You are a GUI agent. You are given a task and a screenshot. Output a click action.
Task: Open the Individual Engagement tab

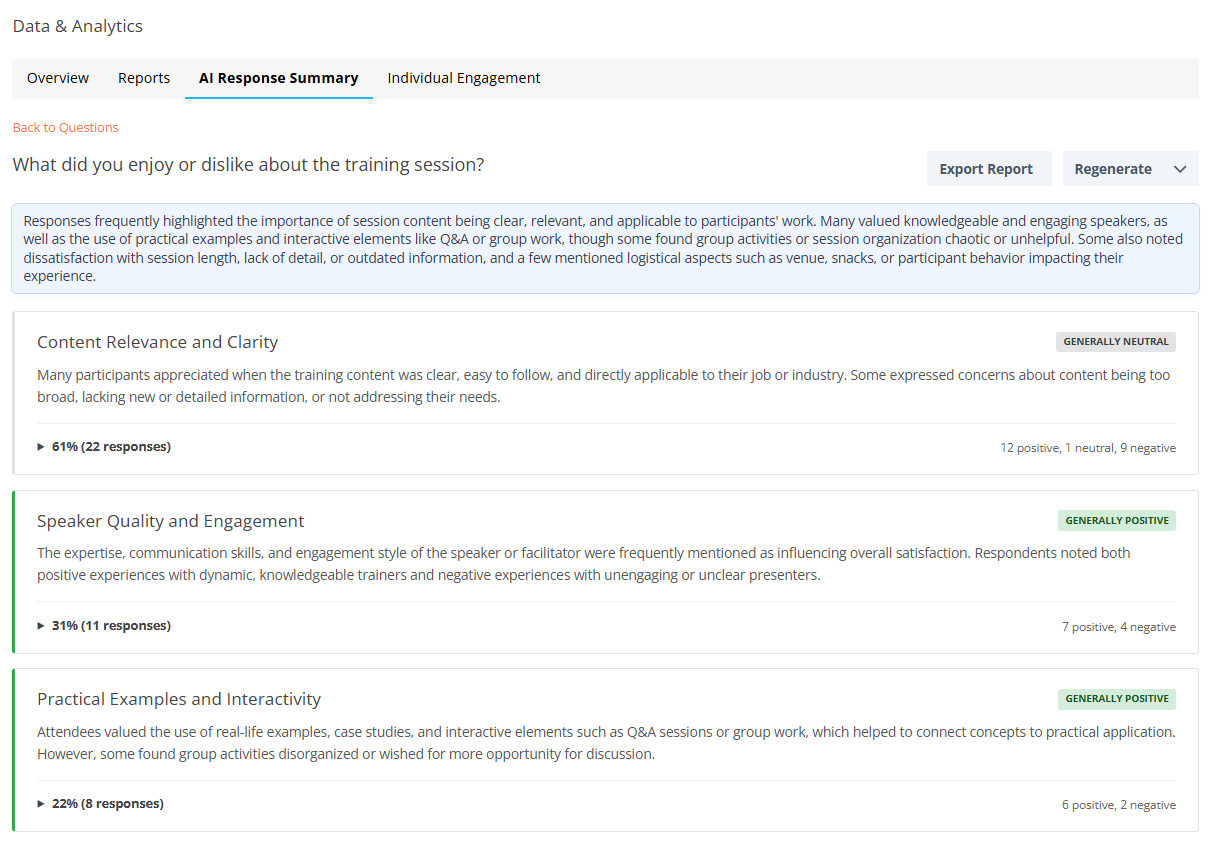(x=464, y=78)
